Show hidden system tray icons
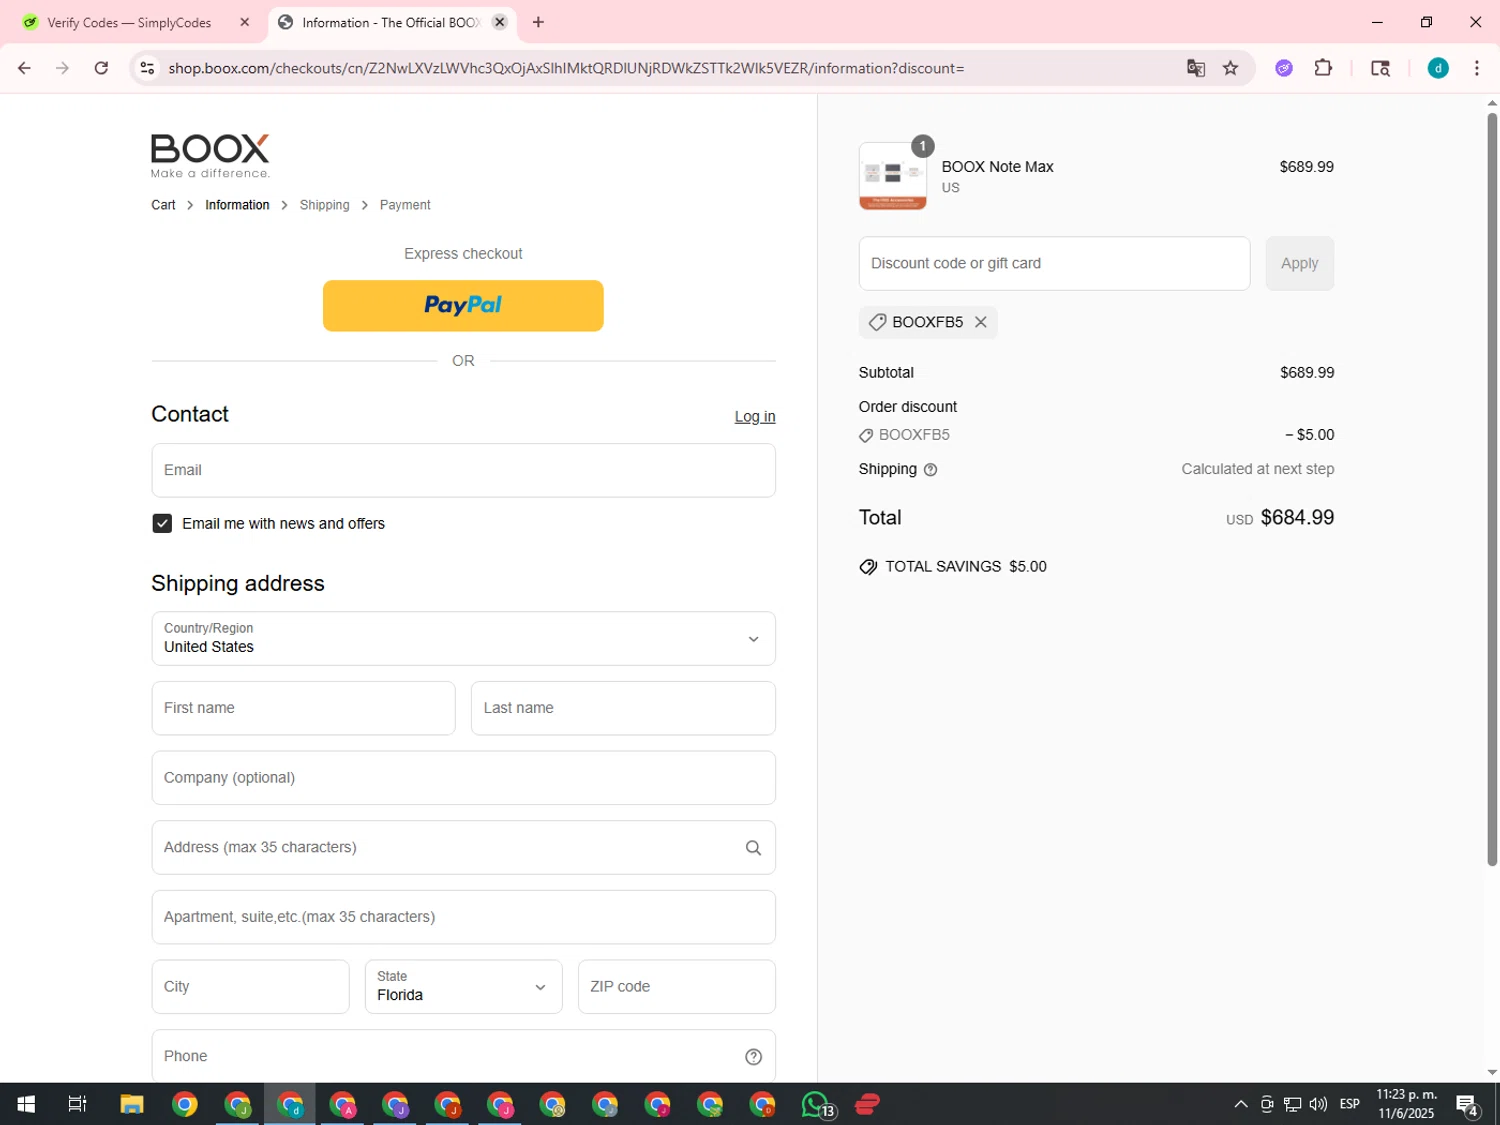The height and width of the screenshot is (1125, 1500). (x=1241, y=1104)
